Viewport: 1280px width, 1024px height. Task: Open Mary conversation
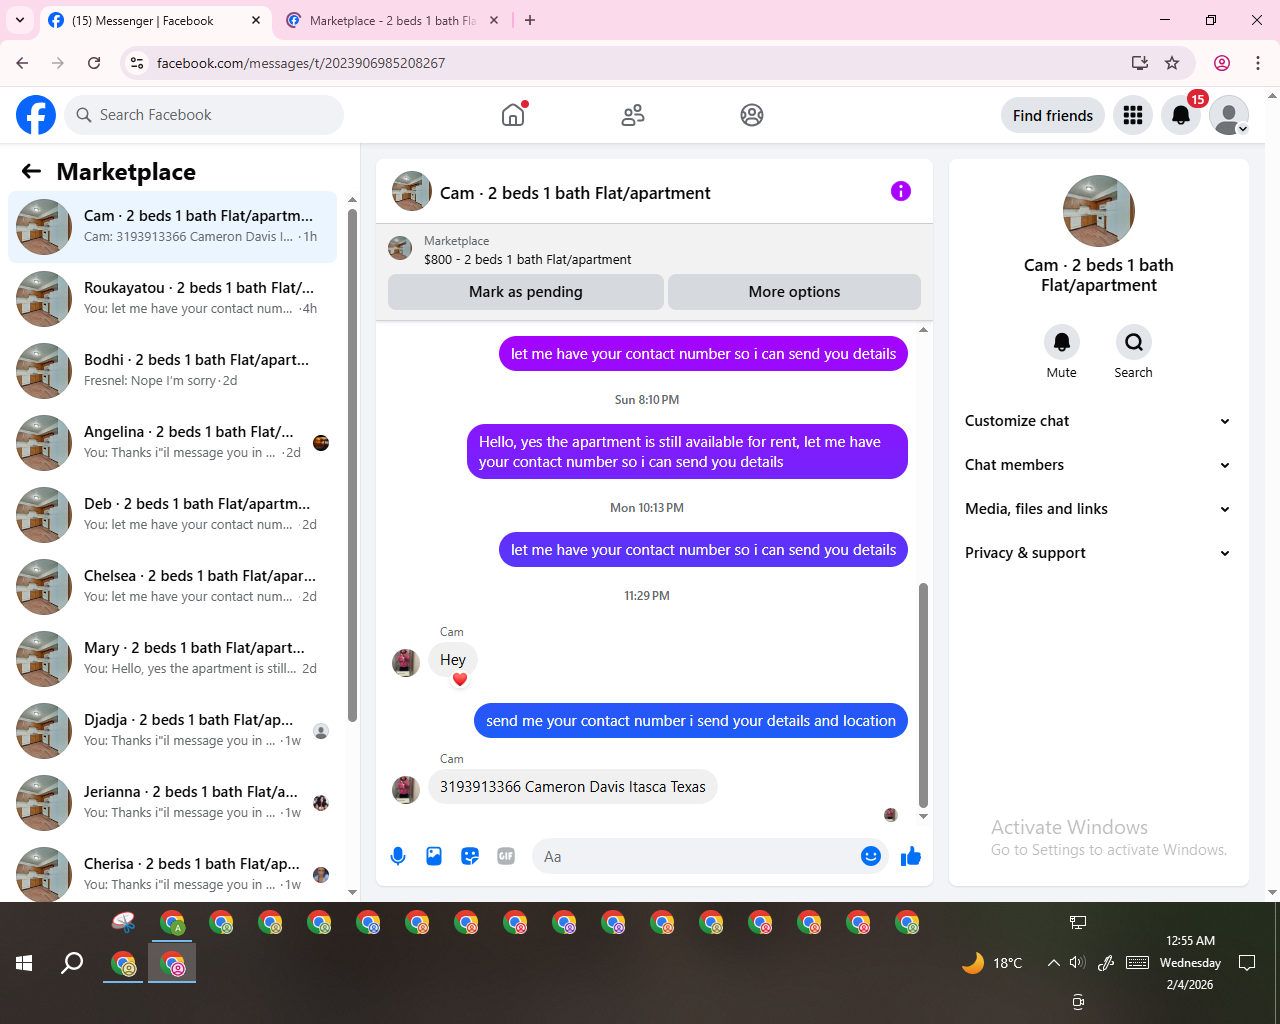point(173,659)
